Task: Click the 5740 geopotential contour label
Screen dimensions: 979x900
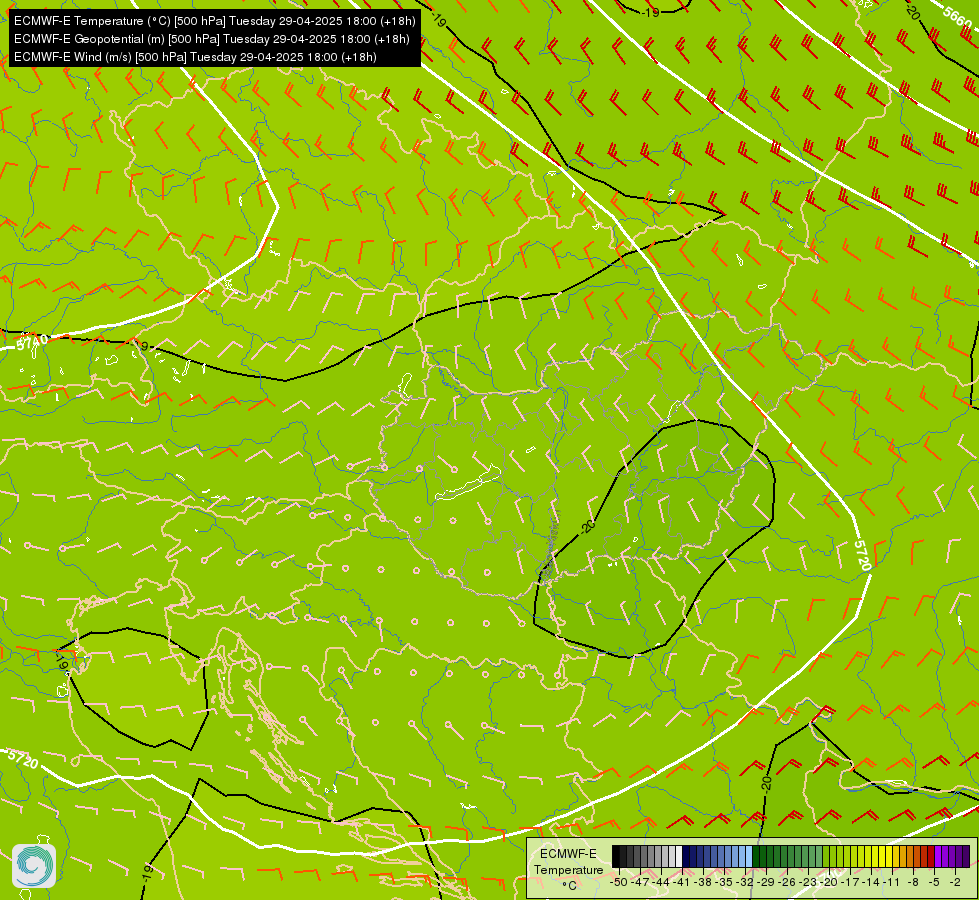Action: pos(31,342)
